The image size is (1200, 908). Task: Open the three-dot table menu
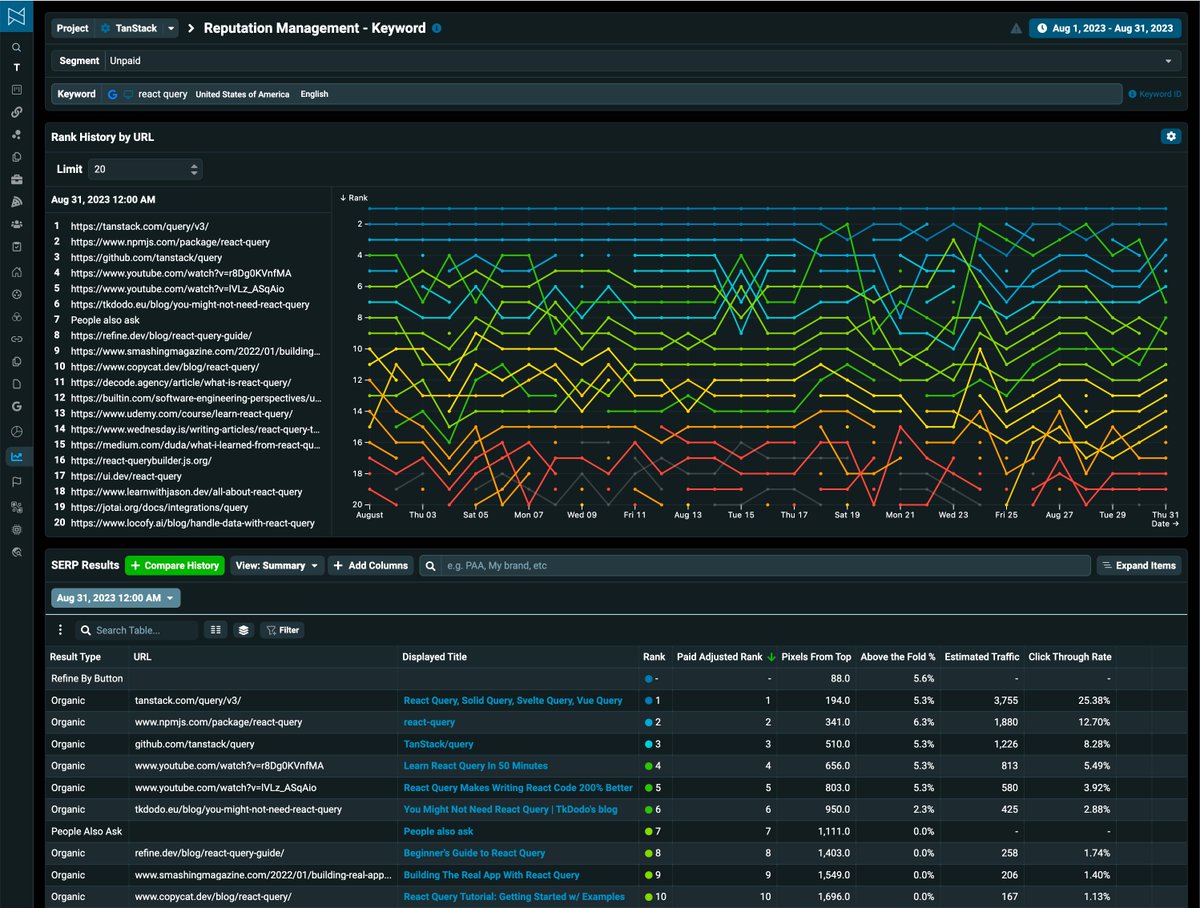point(60,630)
